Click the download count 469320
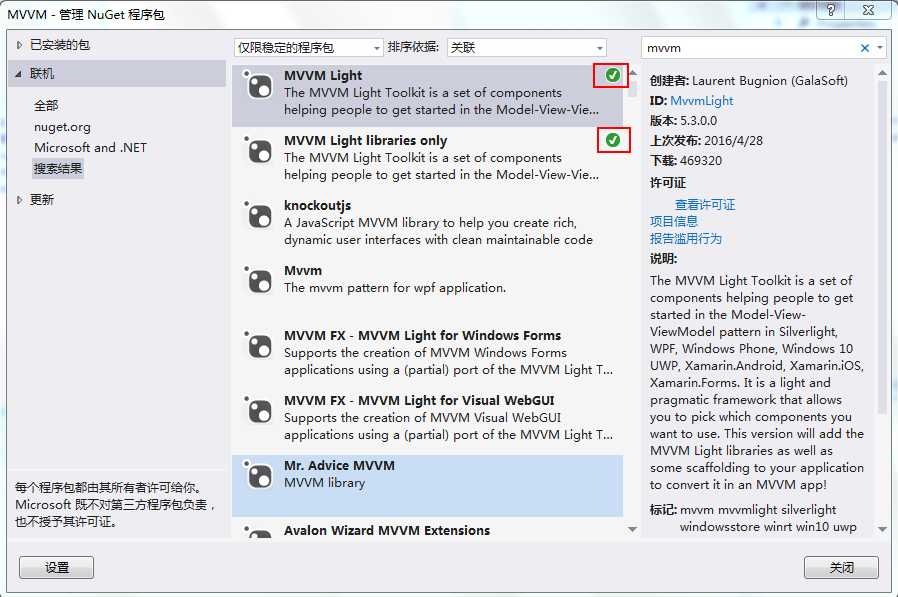This screenshot has height=597, width=898. tap(700, 161)
